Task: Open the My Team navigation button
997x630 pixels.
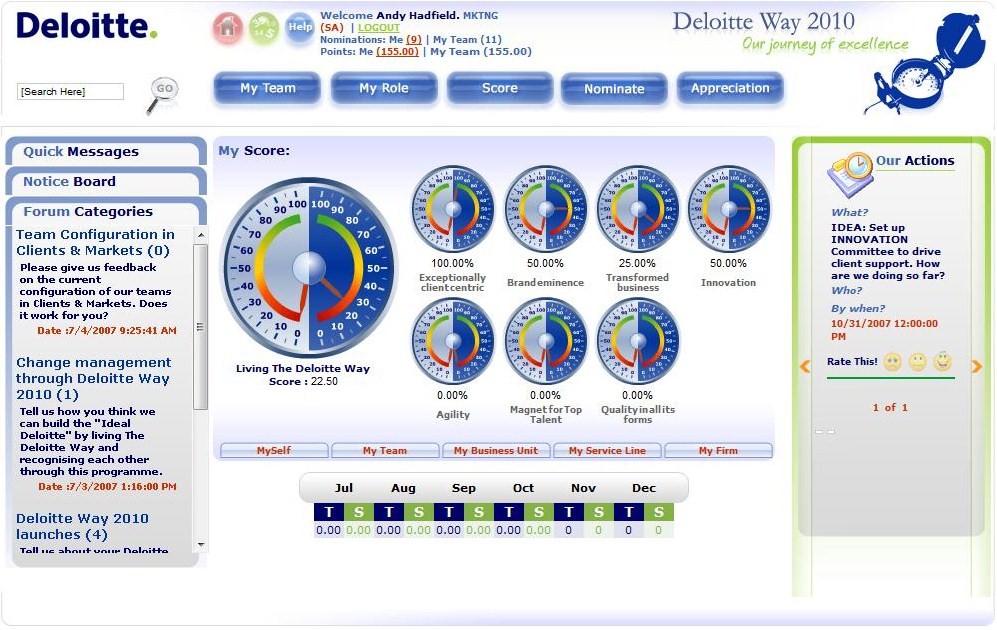Action: pos(268,88)
